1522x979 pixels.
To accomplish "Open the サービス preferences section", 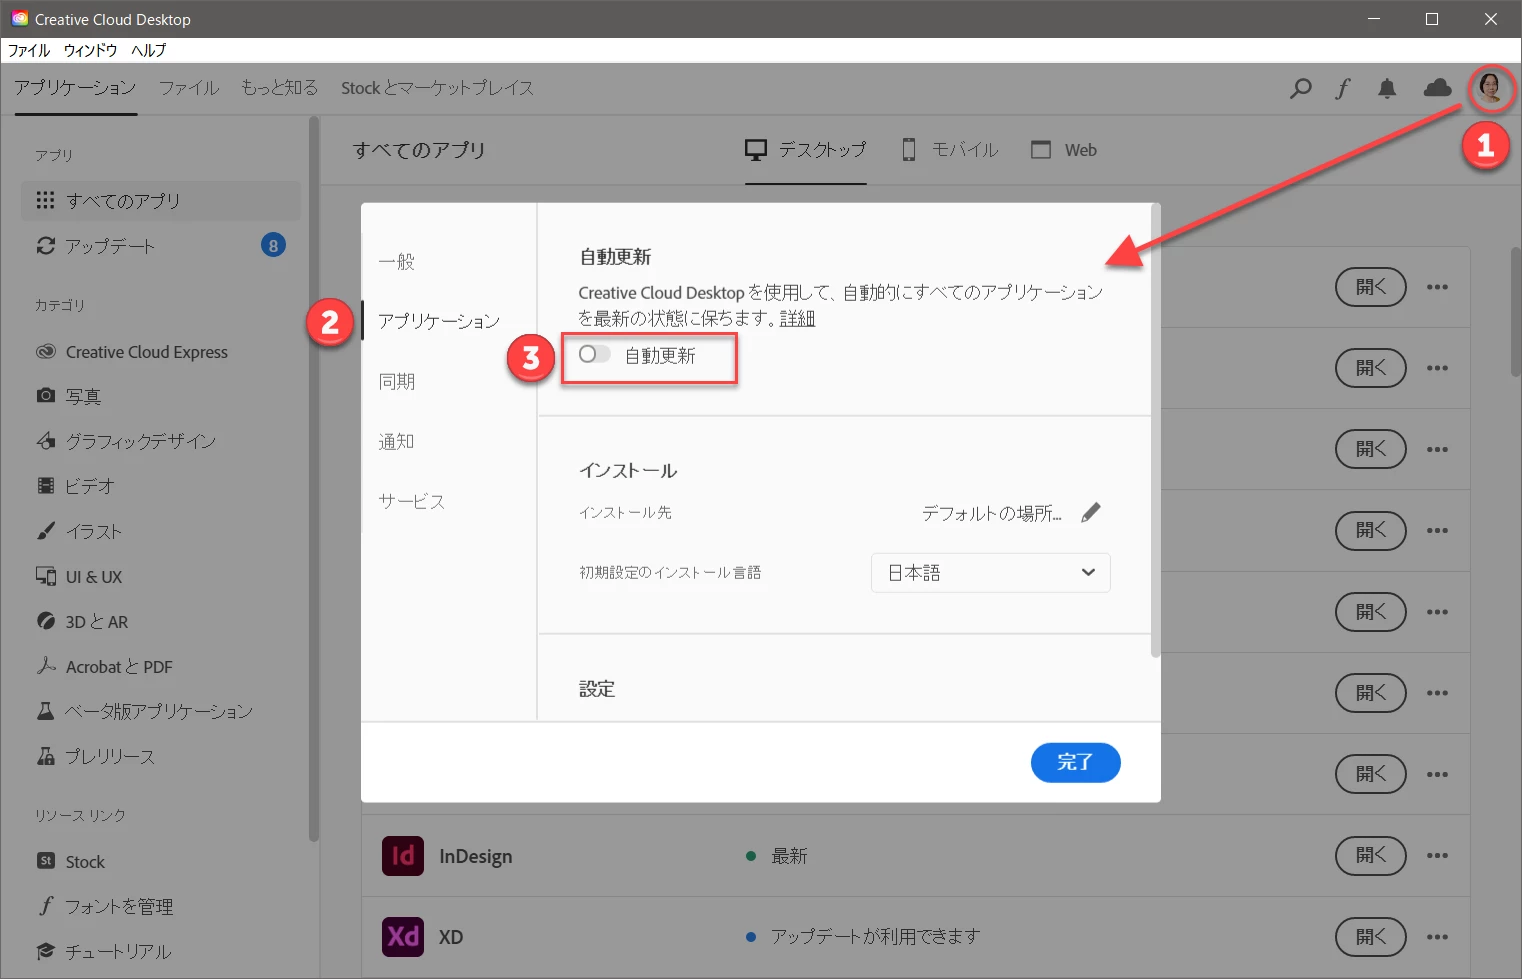I will point(411,501).
